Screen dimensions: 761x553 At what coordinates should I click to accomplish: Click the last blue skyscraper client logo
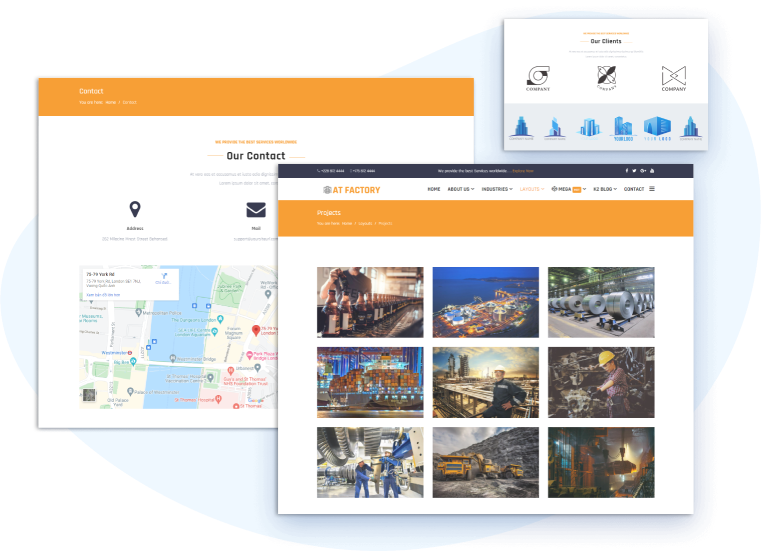point(691,128)
